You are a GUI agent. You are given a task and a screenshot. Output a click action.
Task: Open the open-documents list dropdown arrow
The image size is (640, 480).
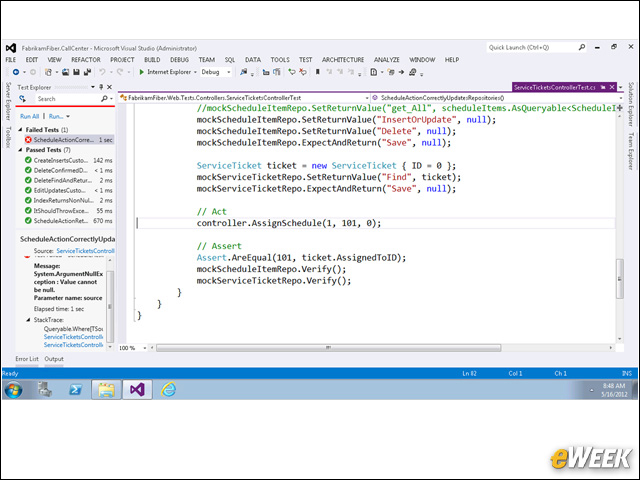[x=620, y=87]
